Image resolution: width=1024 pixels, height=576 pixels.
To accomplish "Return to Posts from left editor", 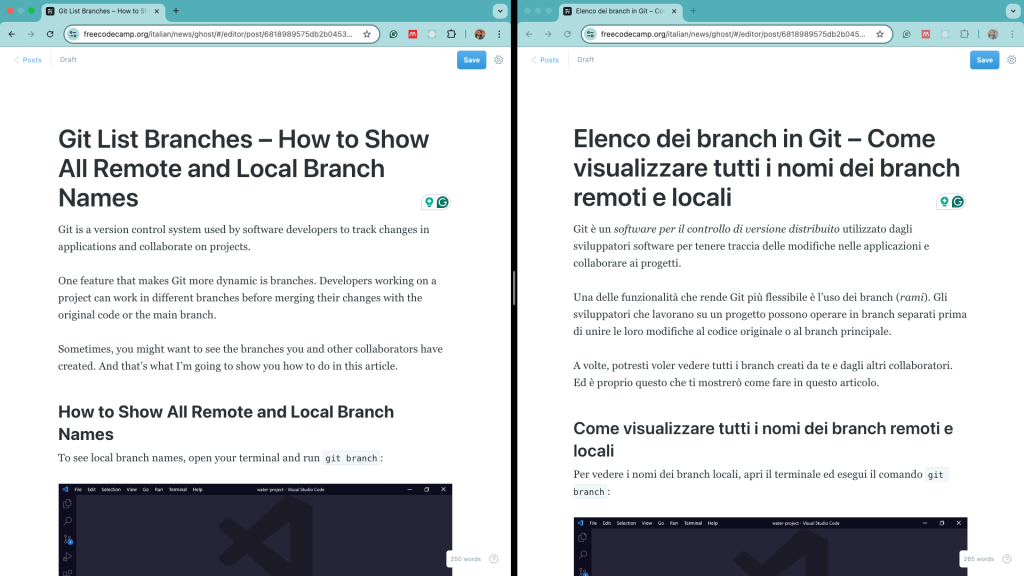I will (28, 59).
